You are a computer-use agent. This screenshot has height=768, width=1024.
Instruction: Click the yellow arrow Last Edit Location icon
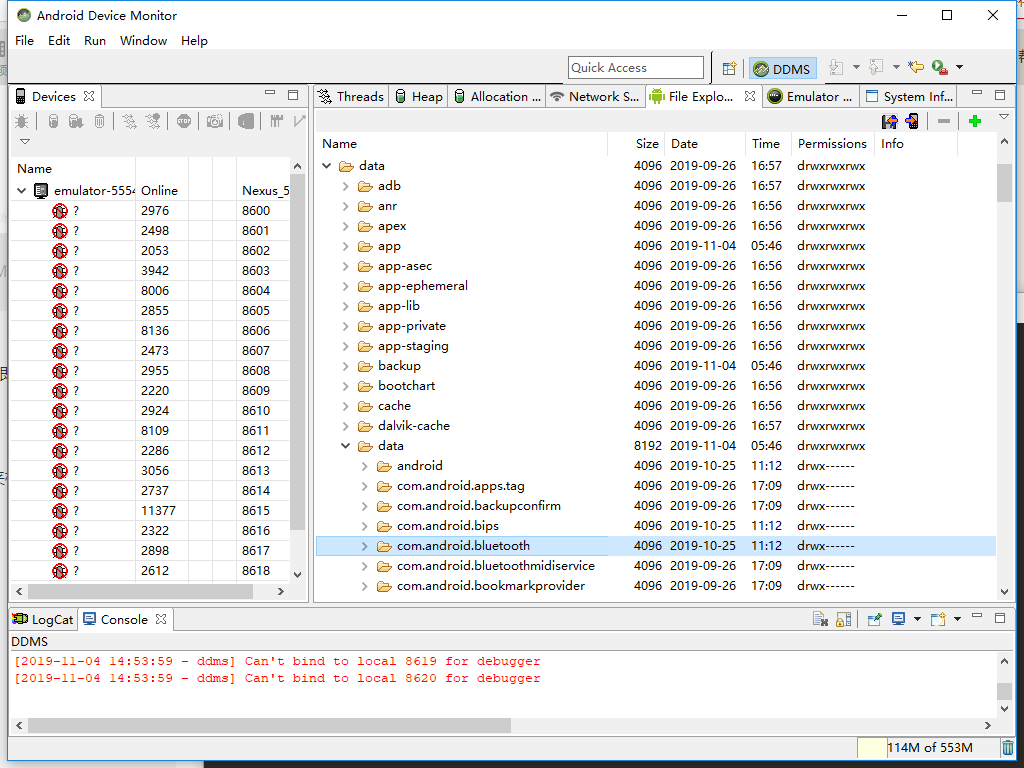tap(916, 67)
